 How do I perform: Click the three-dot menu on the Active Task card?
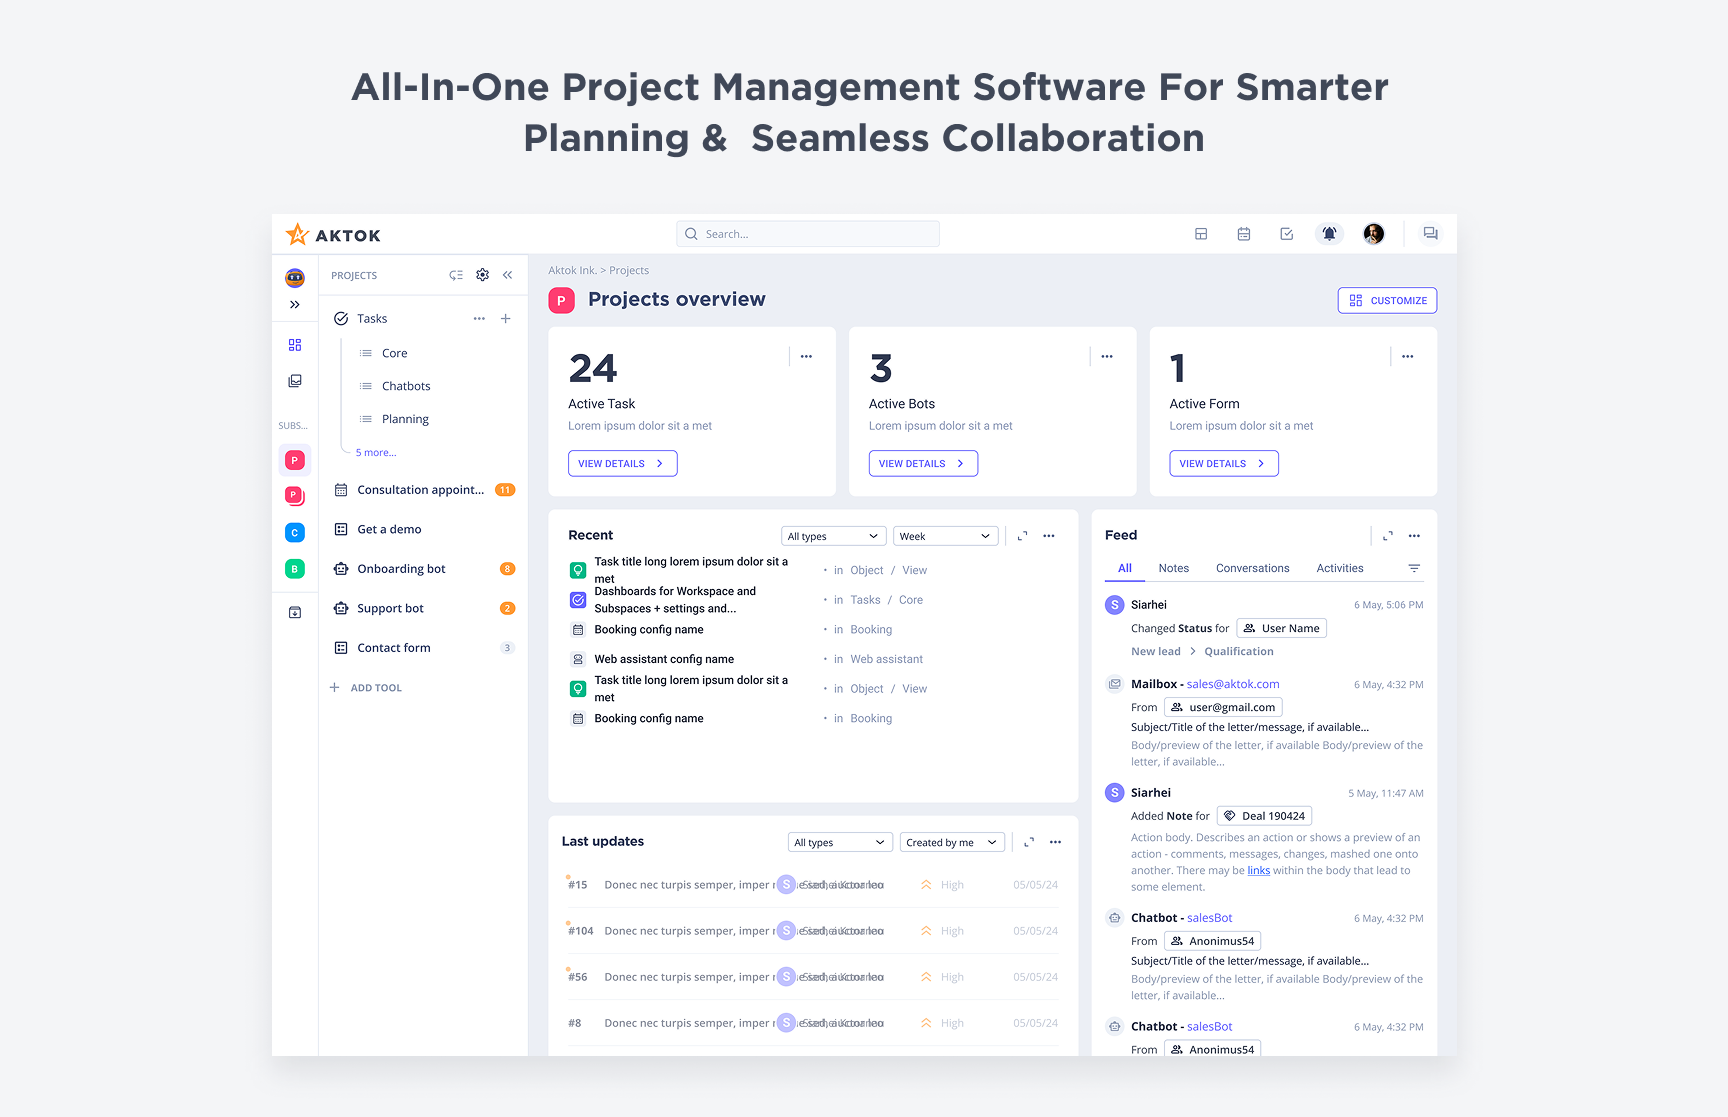(x=806, y=356)
